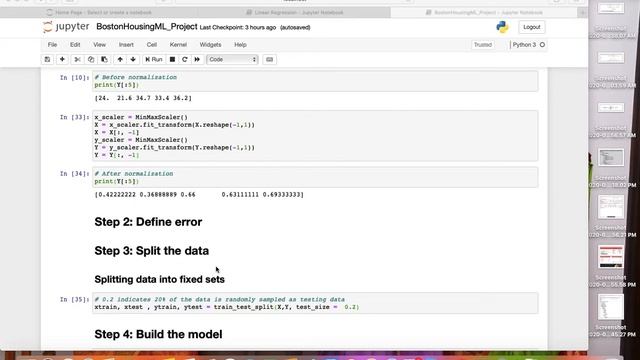Click output [24. 21.6 34.7 33.4 36.2]
The width and height of the screenshot is (640, 360).
pos(143,98)
